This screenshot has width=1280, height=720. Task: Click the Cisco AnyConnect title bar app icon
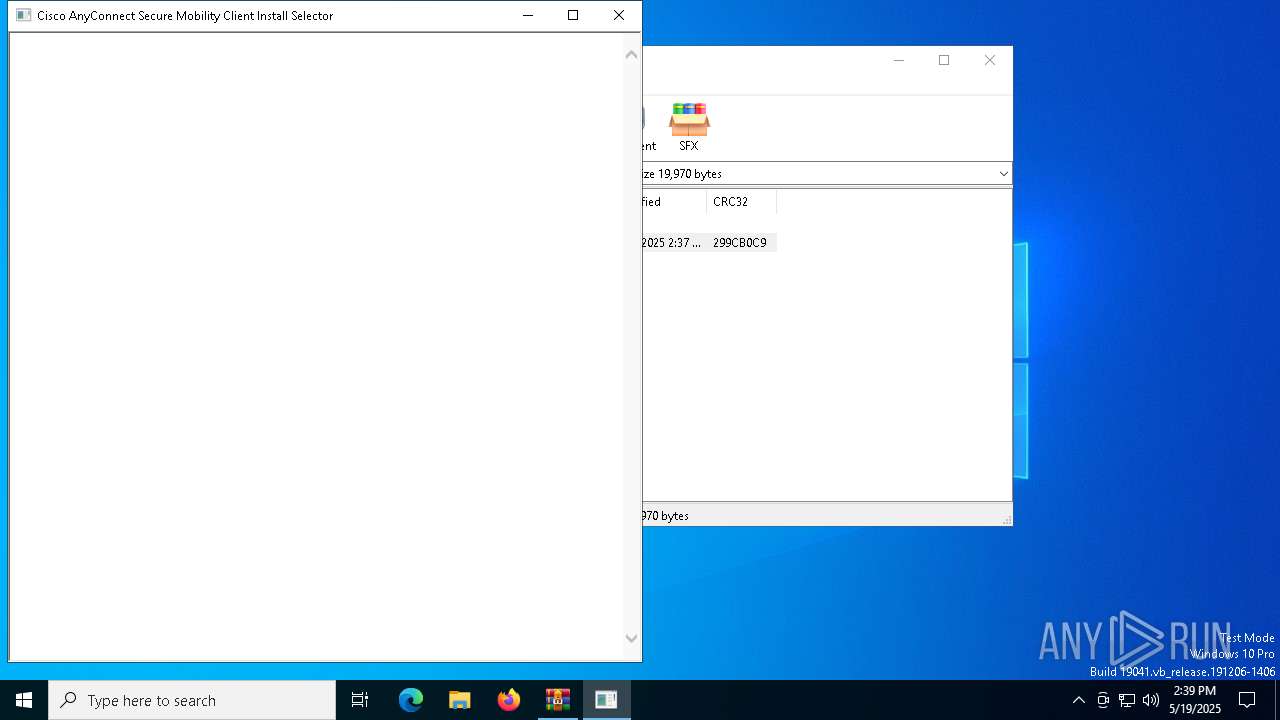pyautogui.click(x=24, y=15)
